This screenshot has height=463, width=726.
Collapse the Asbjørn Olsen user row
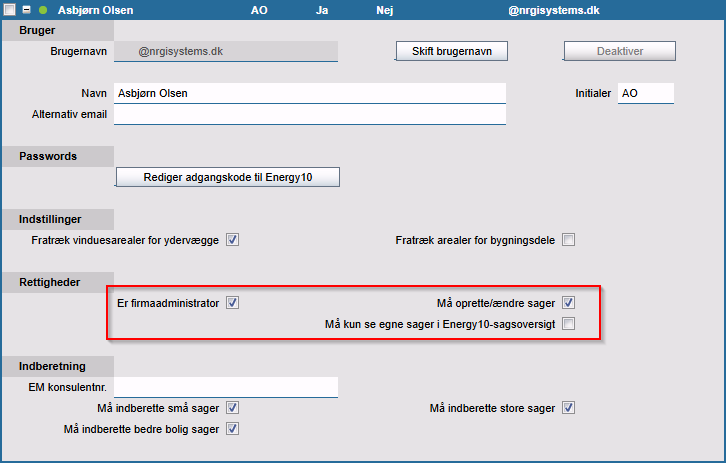[x=27, y=10]
